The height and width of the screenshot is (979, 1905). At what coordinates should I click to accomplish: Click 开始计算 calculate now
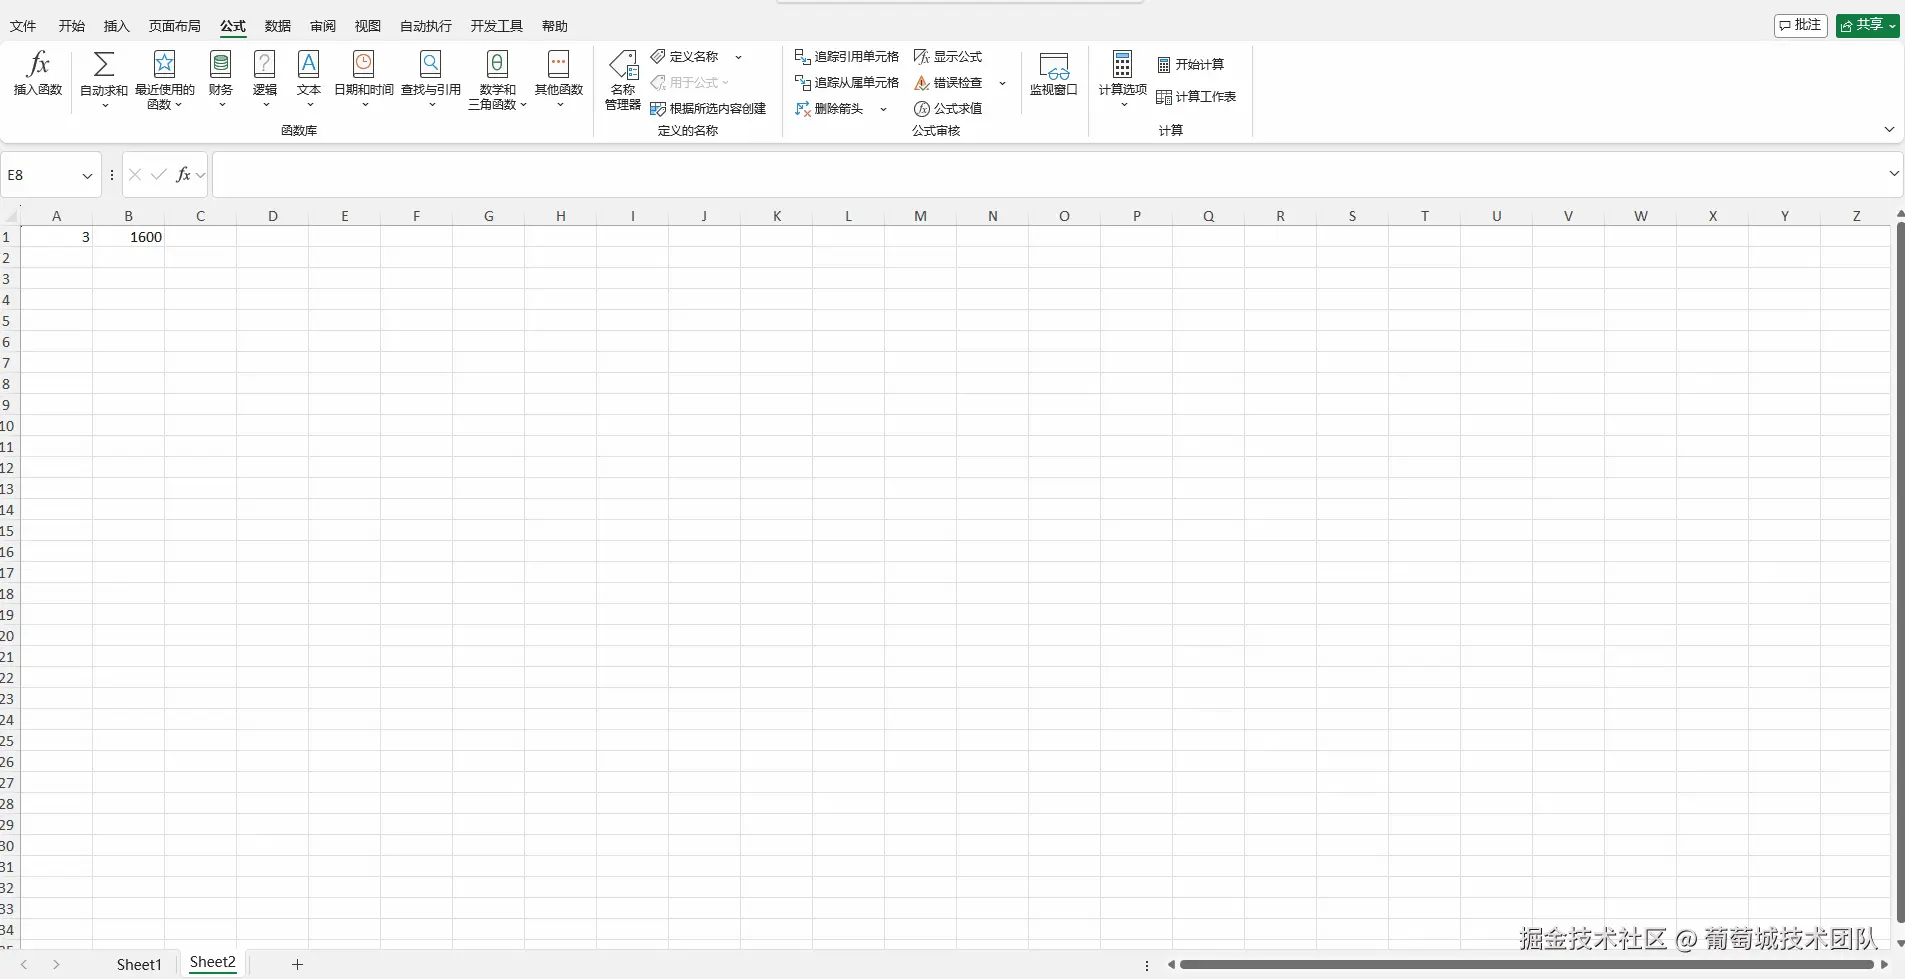(1191, 65)
